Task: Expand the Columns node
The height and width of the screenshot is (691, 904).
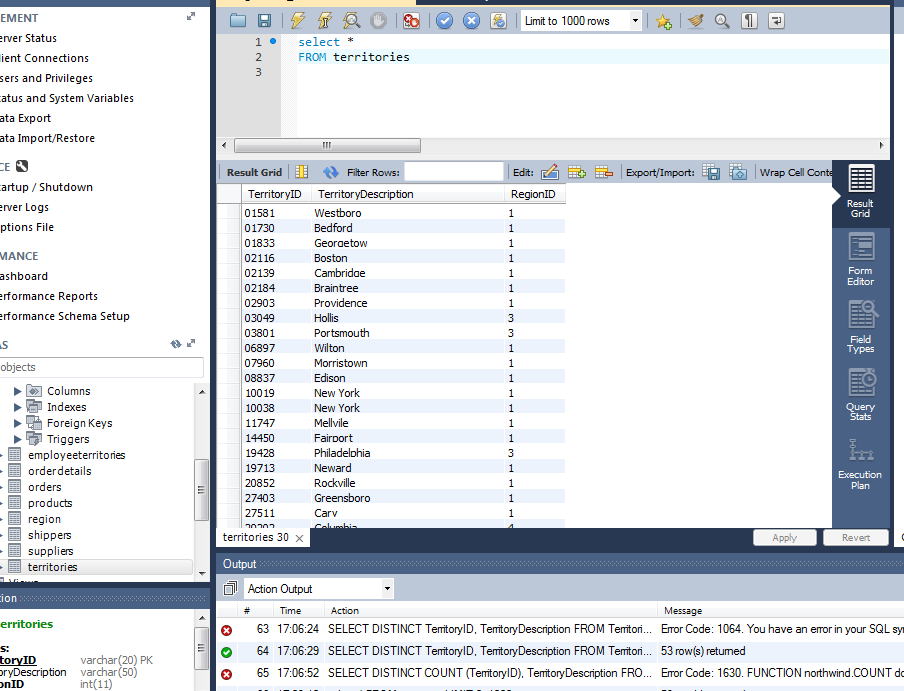Action: 17,391
